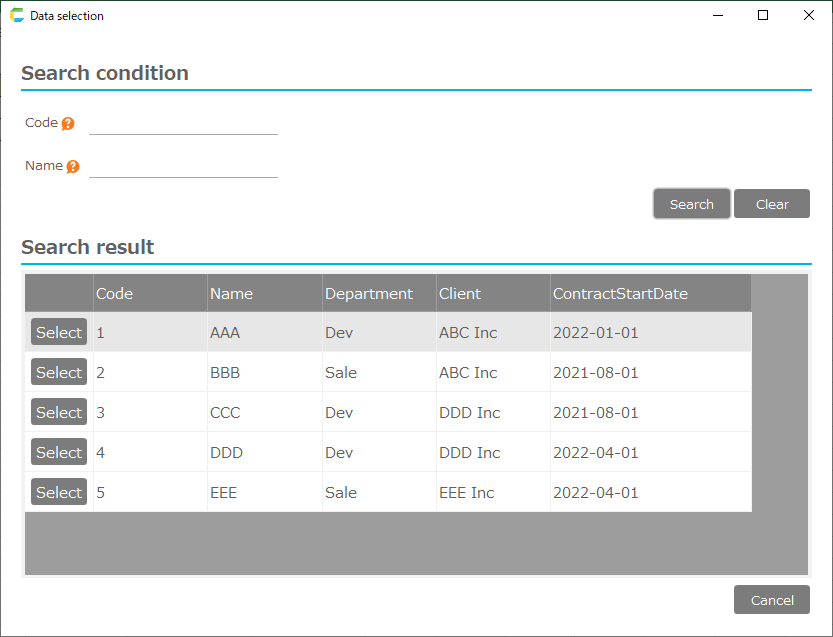Click the help icon next to Code

pos(68,124)
